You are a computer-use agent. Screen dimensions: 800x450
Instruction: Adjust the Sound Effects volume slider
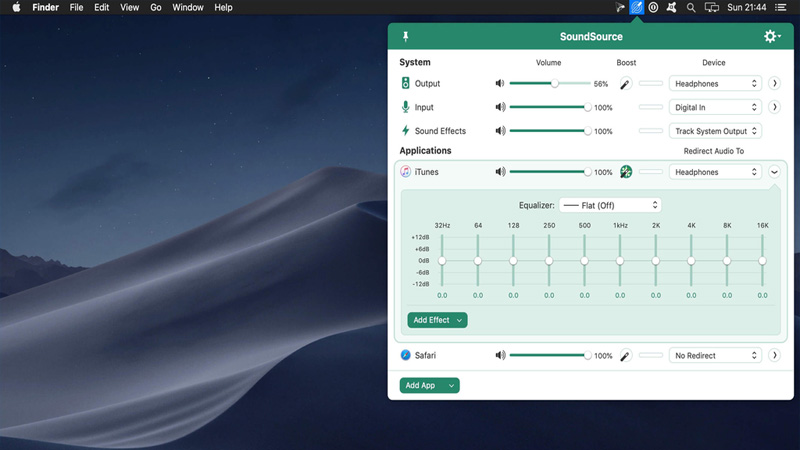pyautogui.click(x=550, y=131)
